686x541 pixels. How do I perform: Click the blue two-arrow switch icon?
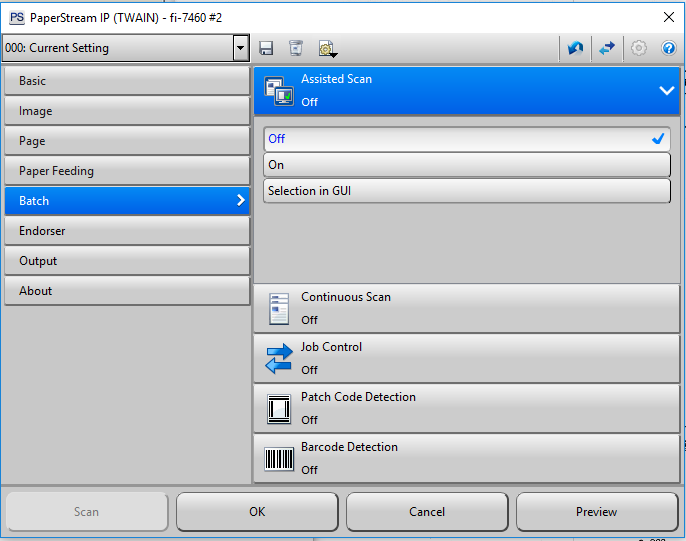point(606,48)
